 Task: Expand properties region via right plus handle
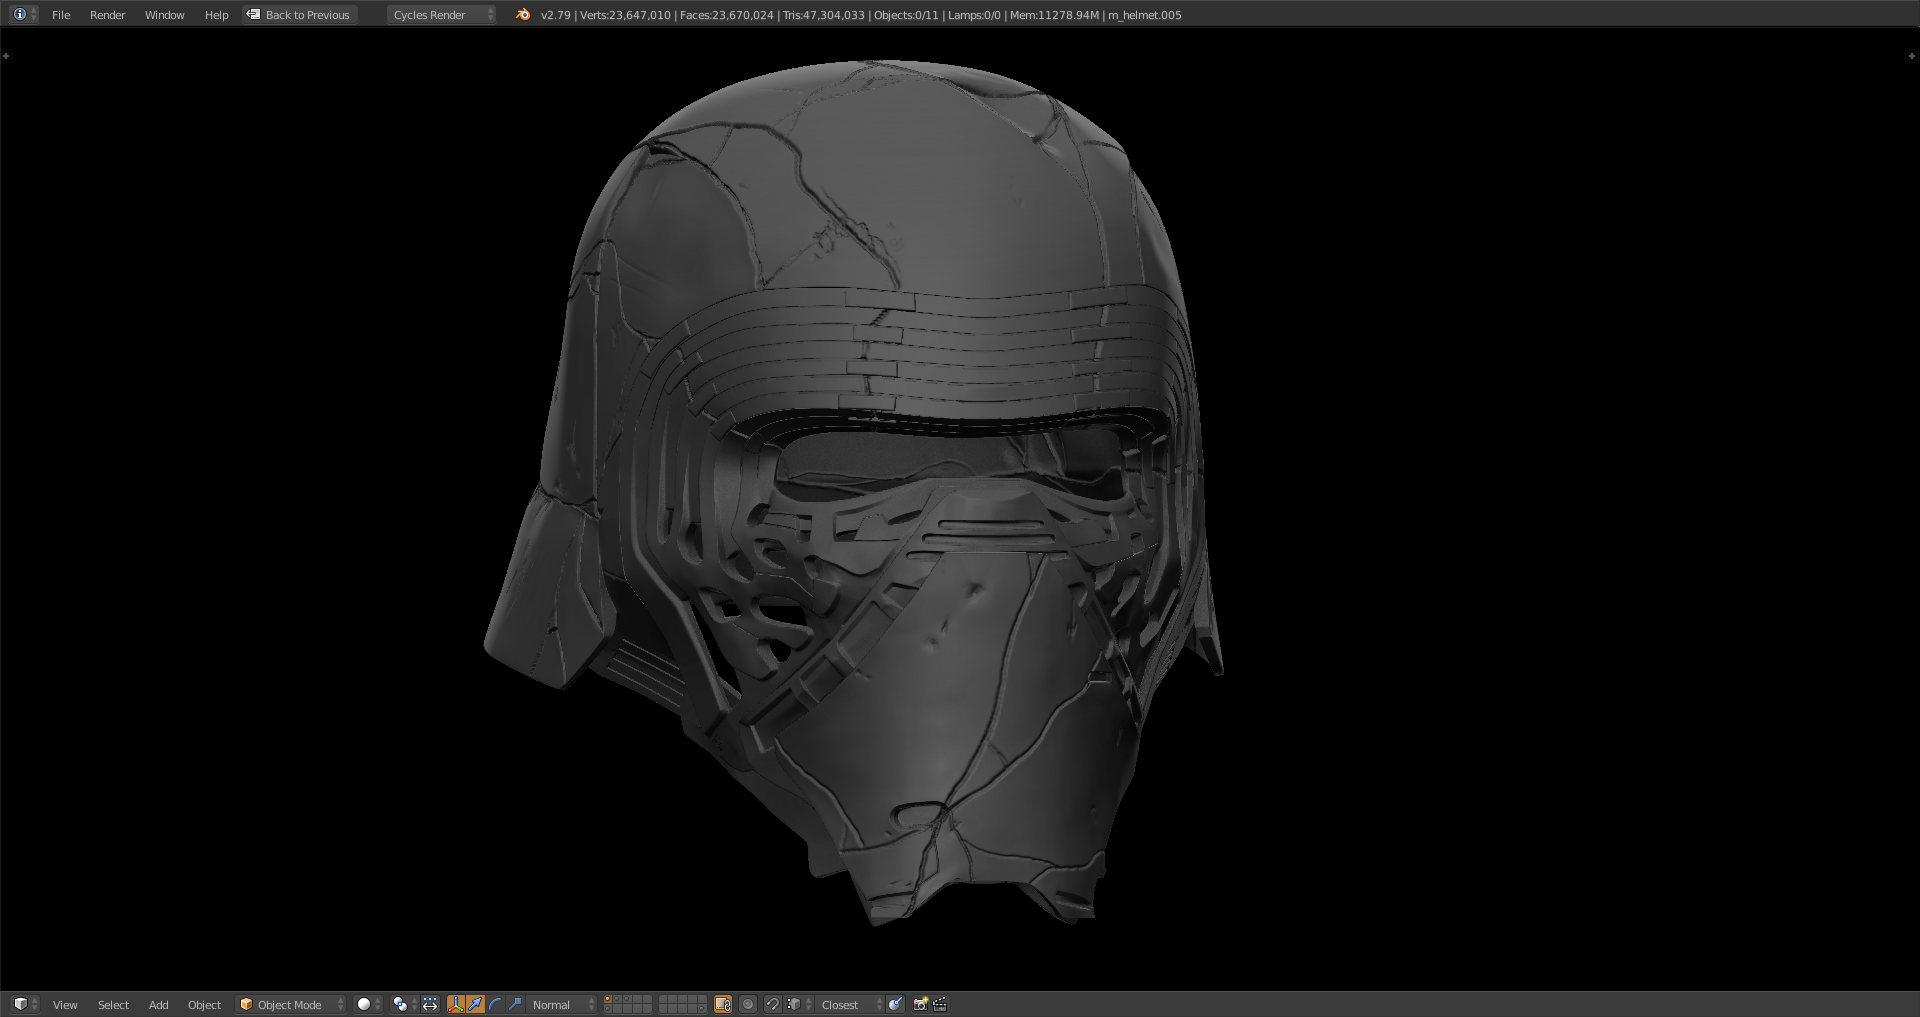click(x=1912, y=56)
